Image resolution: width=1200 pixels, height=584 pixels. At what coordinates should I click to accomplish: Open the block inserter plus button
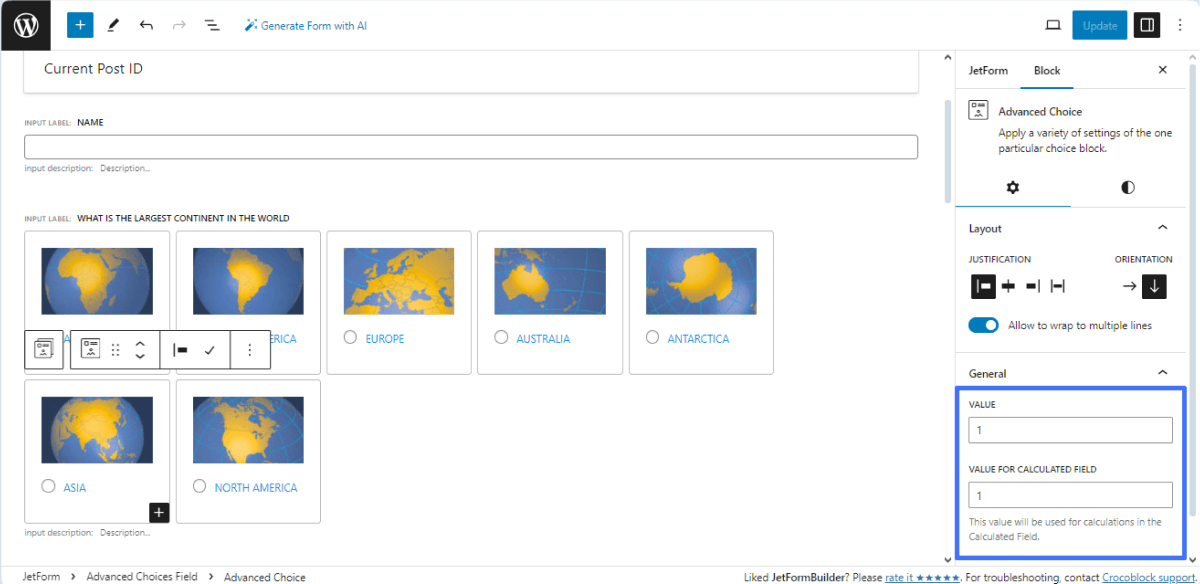80,25
